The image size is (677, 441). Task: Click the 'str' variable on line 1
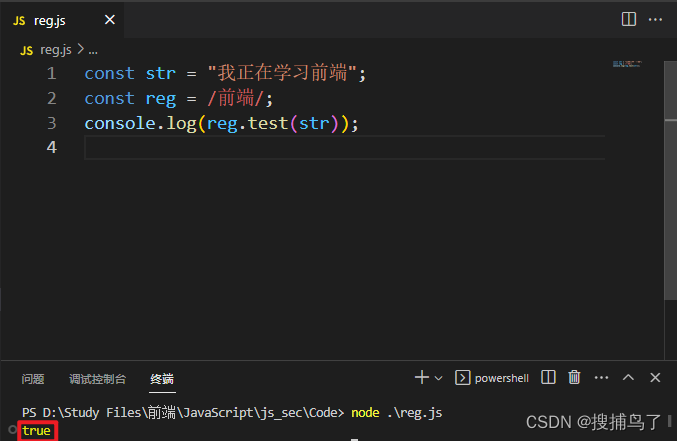click(x=161, y=73)
